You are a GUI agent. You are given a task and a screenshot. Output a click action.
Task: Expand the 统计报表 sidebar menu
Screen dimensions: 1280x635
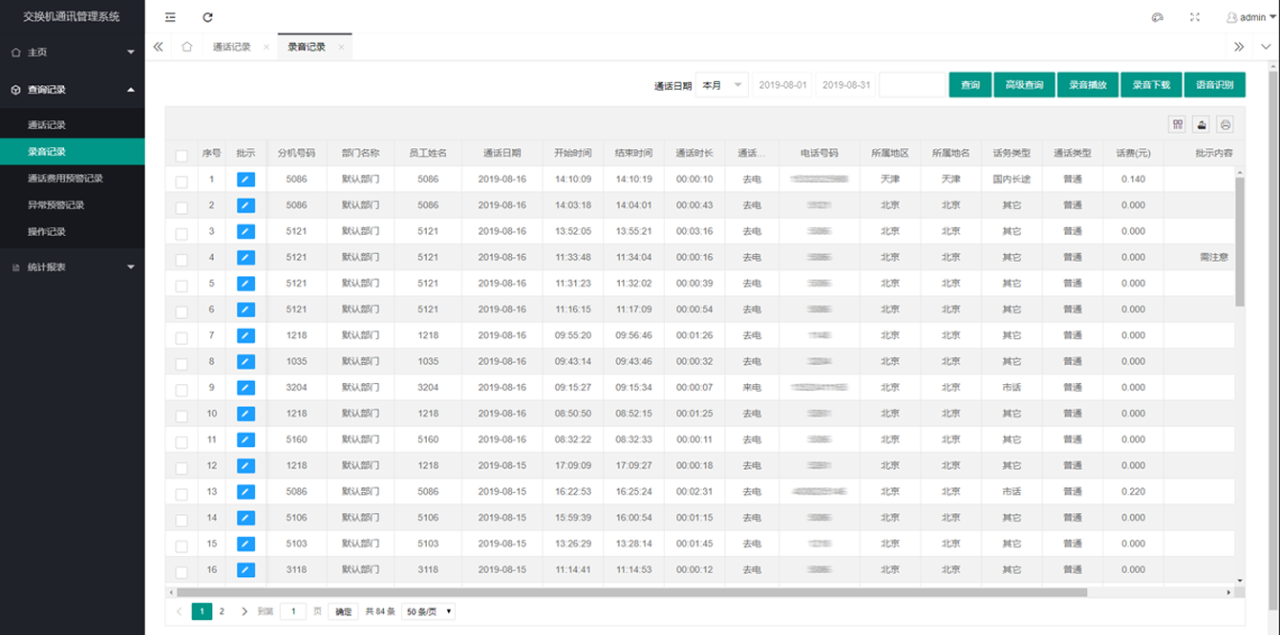tap(72, 267)
